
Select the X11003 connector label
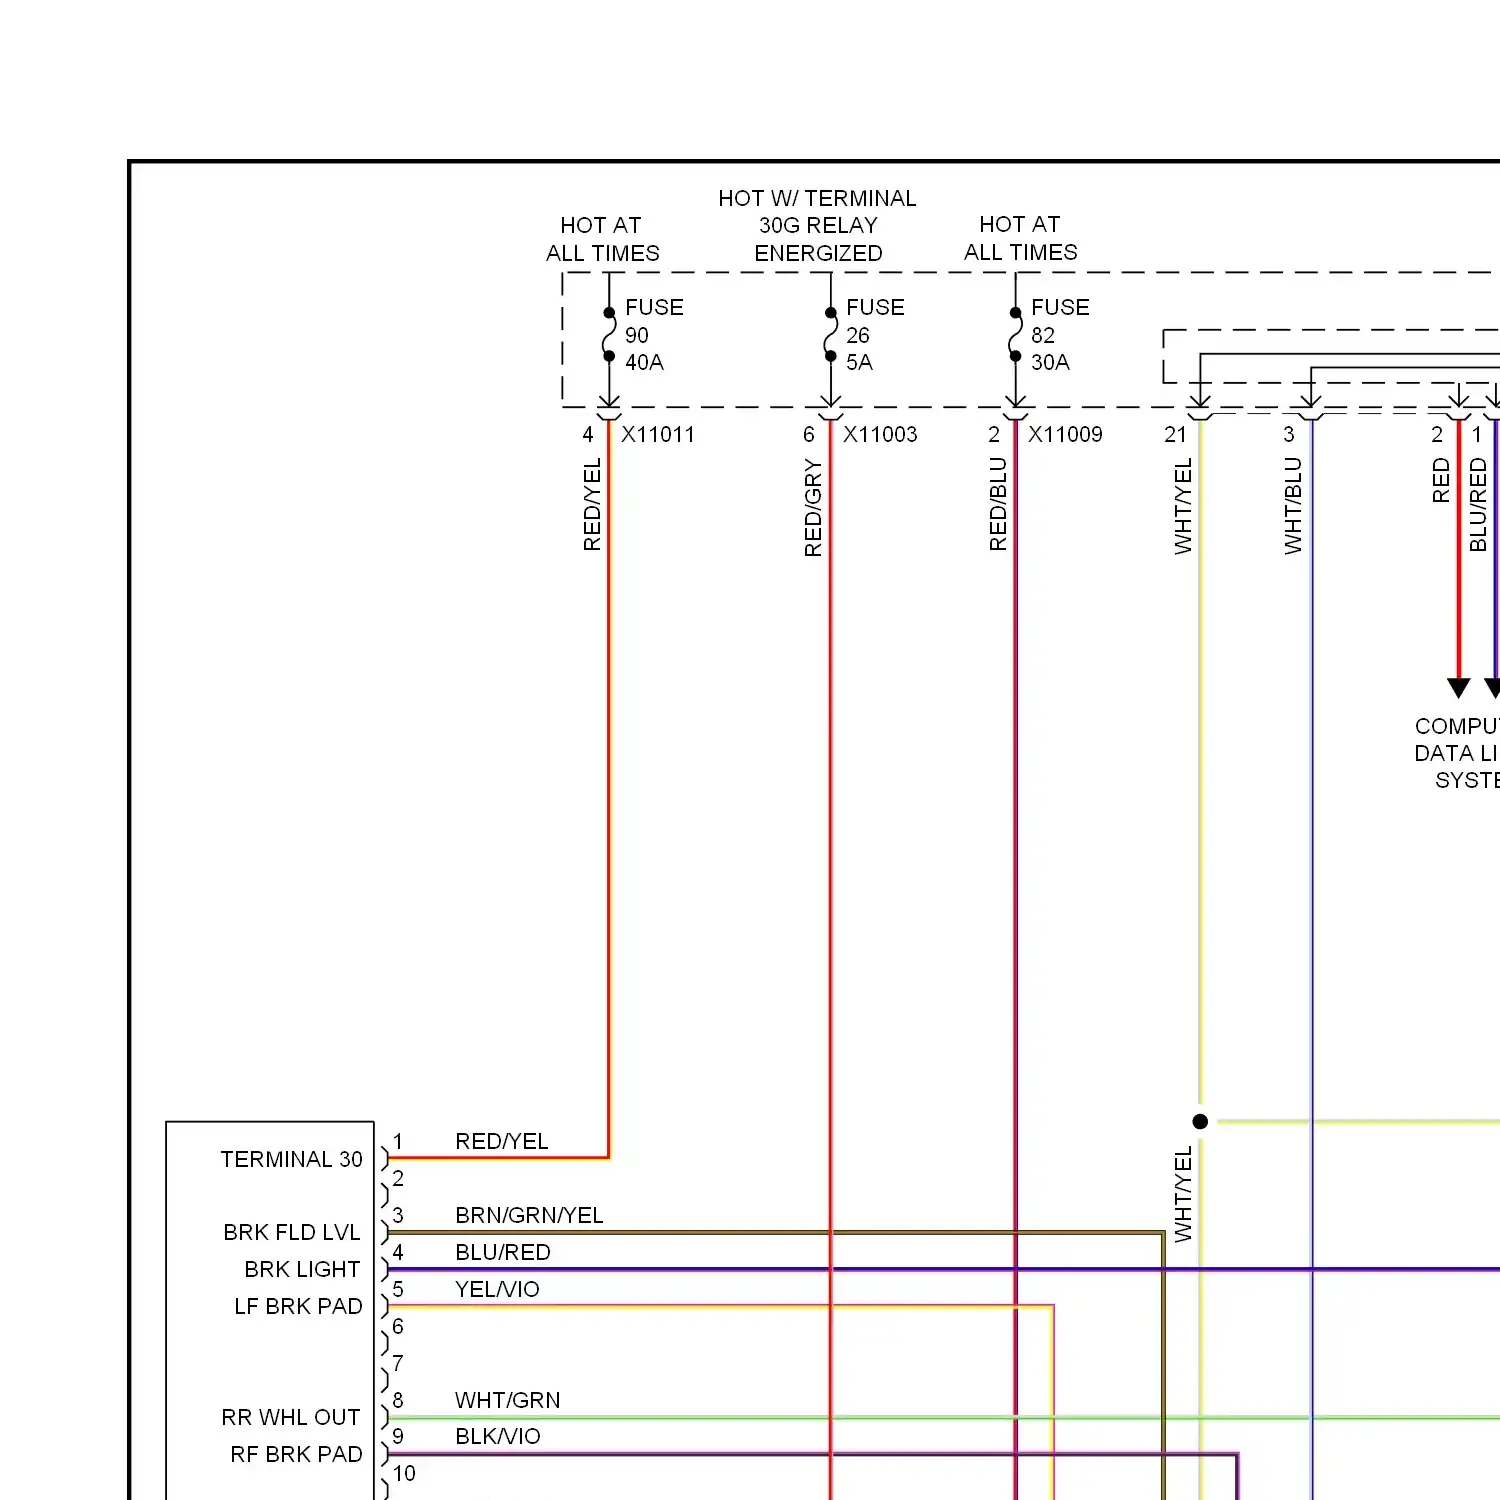[x=880, y=435]
